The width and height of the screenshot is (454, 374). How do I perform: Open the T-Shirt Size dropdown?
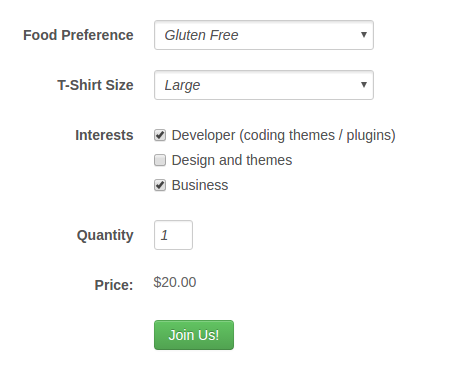pyautogui.click(x=264, y=85)
